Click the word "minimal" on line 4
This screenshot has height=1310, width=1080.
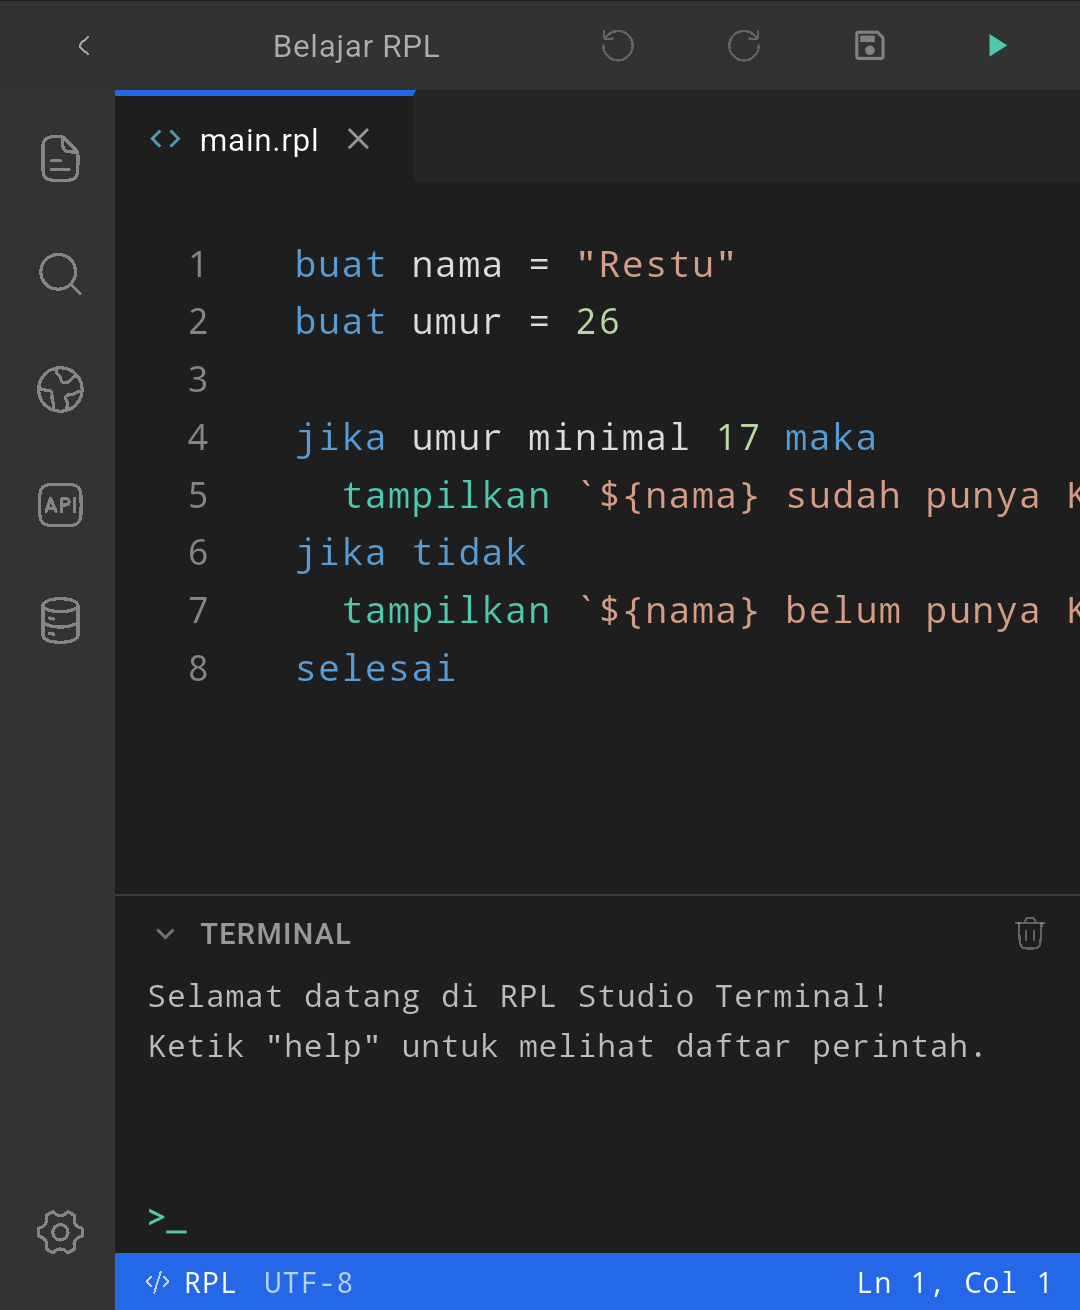tap(608, 437)
